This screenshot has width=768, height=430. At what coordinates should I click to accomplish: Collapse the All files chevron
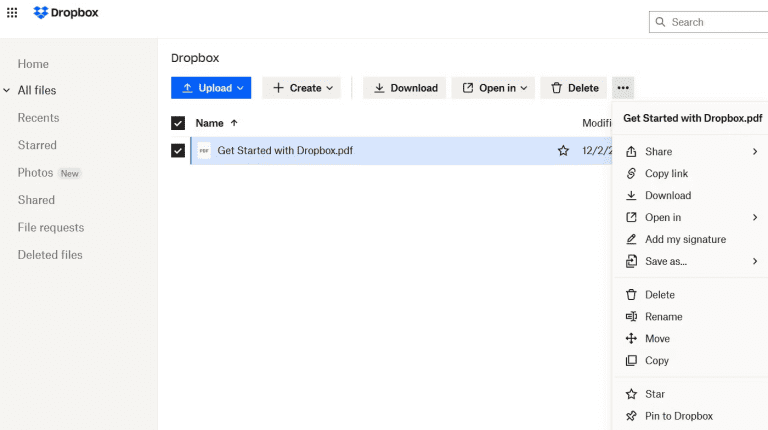[x=7, y=90]
